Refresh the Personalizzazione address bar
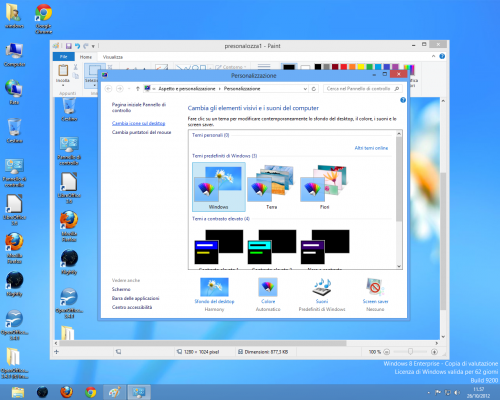This screenshot has width=500, height=400. pyautogui.click(x=314, y=89)
